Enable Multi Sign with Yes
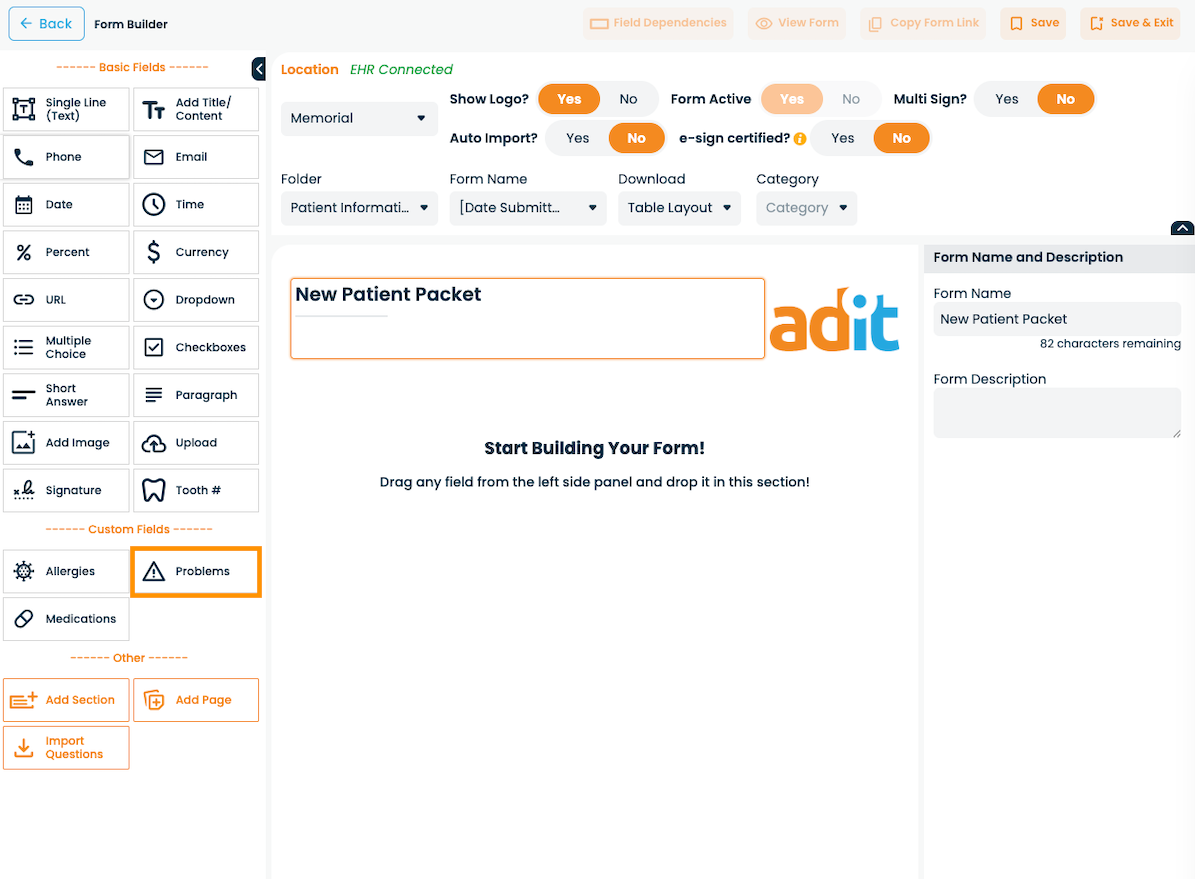This screenshot has width=1195, height=879. tap(1006, 99)
